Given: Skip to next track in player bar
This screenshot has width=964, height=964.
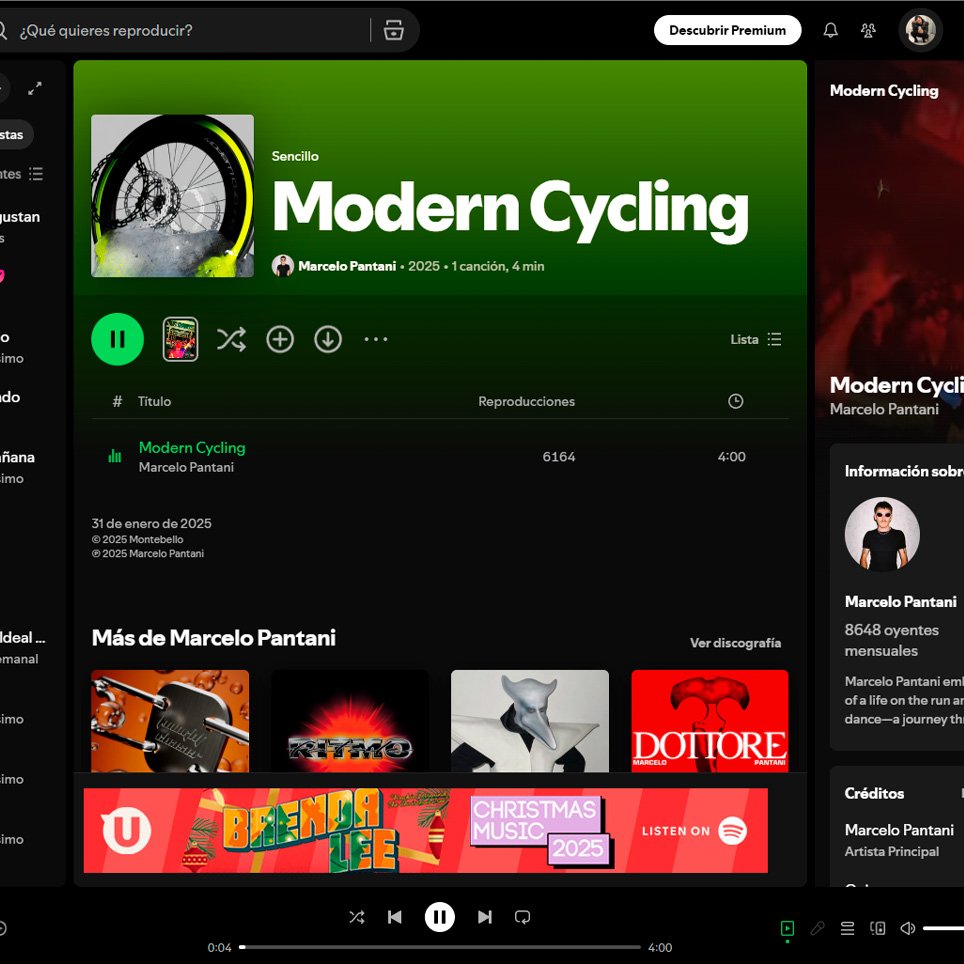Looking at the screenshot, I should 484,917.
